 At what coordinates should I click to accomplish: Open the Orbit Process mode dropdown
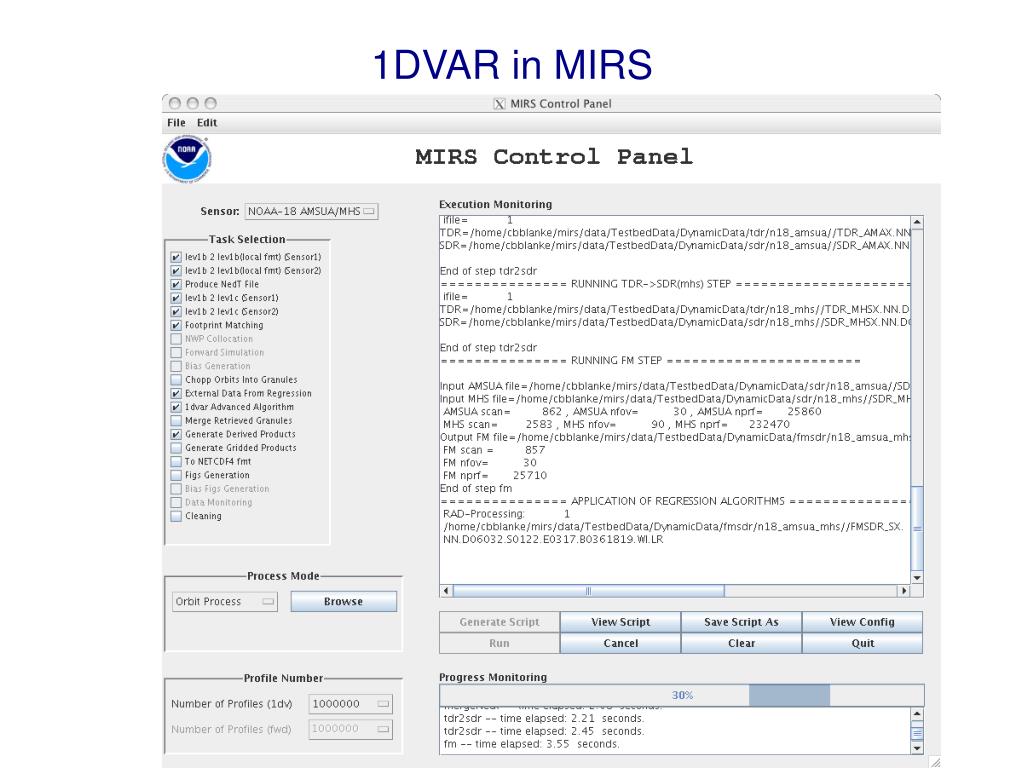click(225, 601)
